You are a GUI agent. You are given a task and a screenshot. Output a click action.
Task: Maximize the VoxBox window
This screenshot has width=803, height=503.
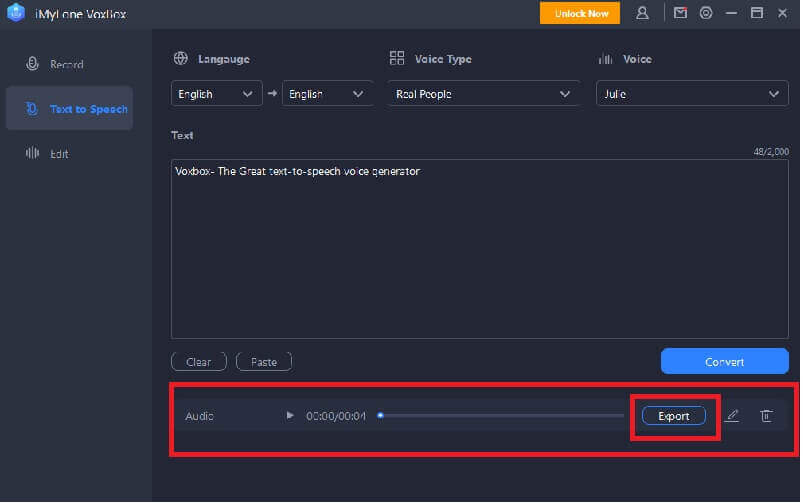pos(756,13)
